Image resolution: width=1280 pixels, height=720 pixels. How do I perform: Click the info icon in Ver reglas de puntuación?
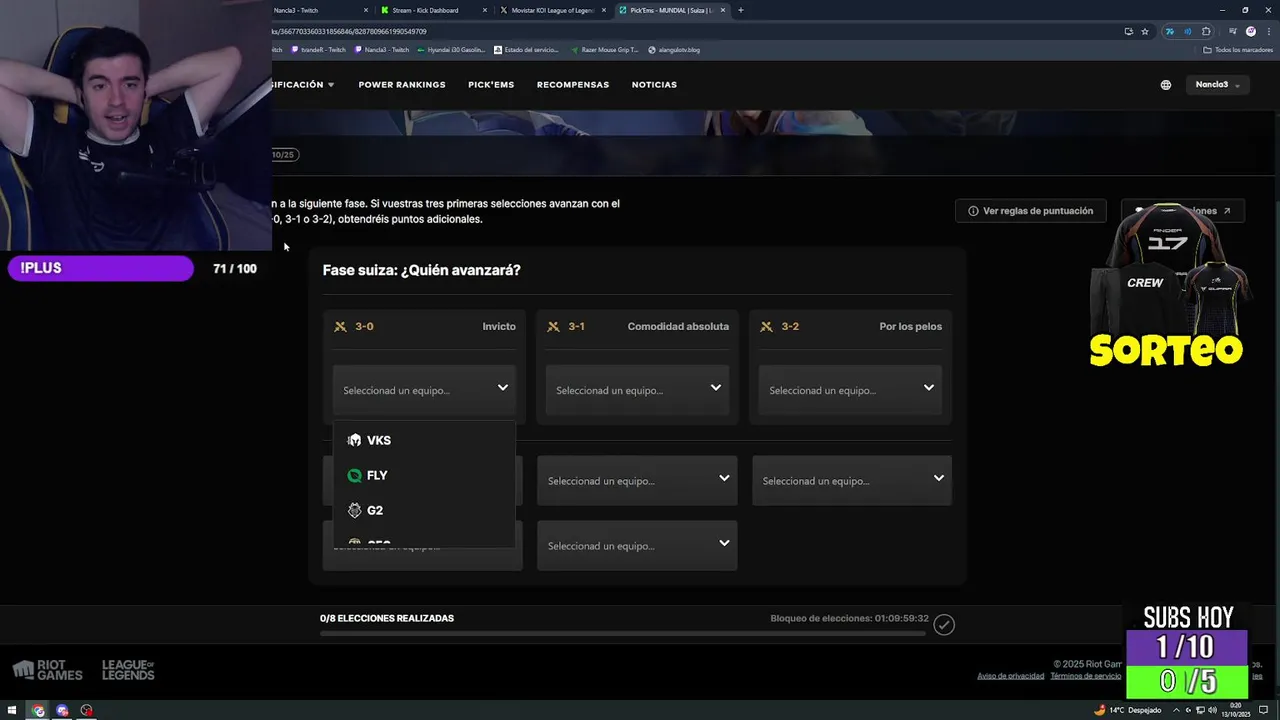tap(973, 211)
